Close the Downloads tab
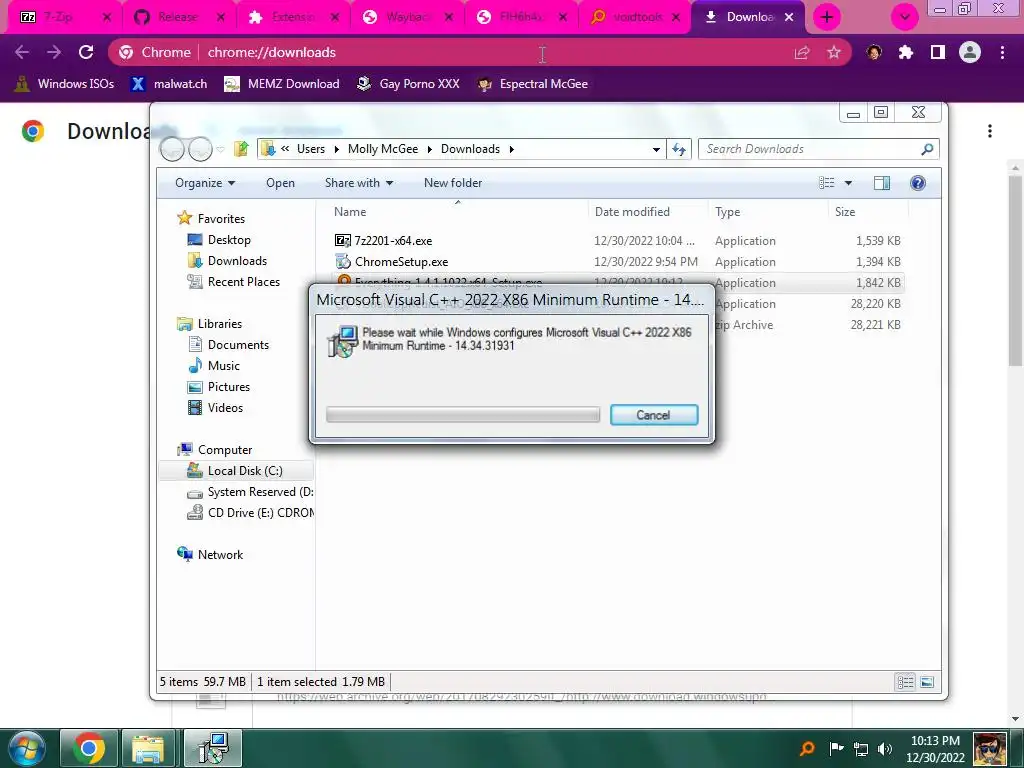Image resolution: width=1024 pixels, height=768 pixels. pos(789,17)
